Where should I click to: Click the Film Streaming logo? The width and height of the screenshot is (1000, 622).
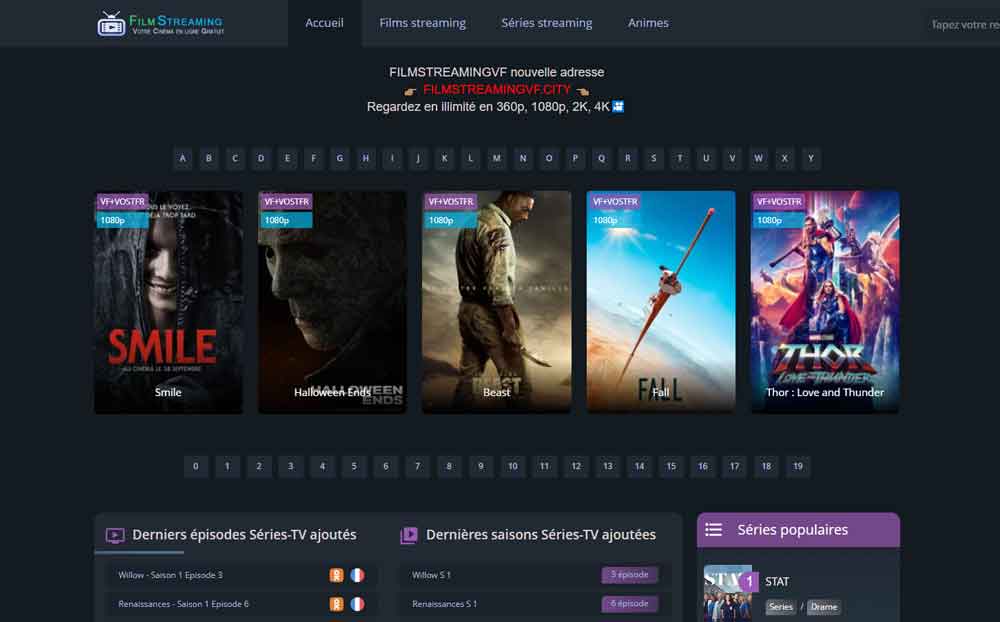(x=161, y=24)
